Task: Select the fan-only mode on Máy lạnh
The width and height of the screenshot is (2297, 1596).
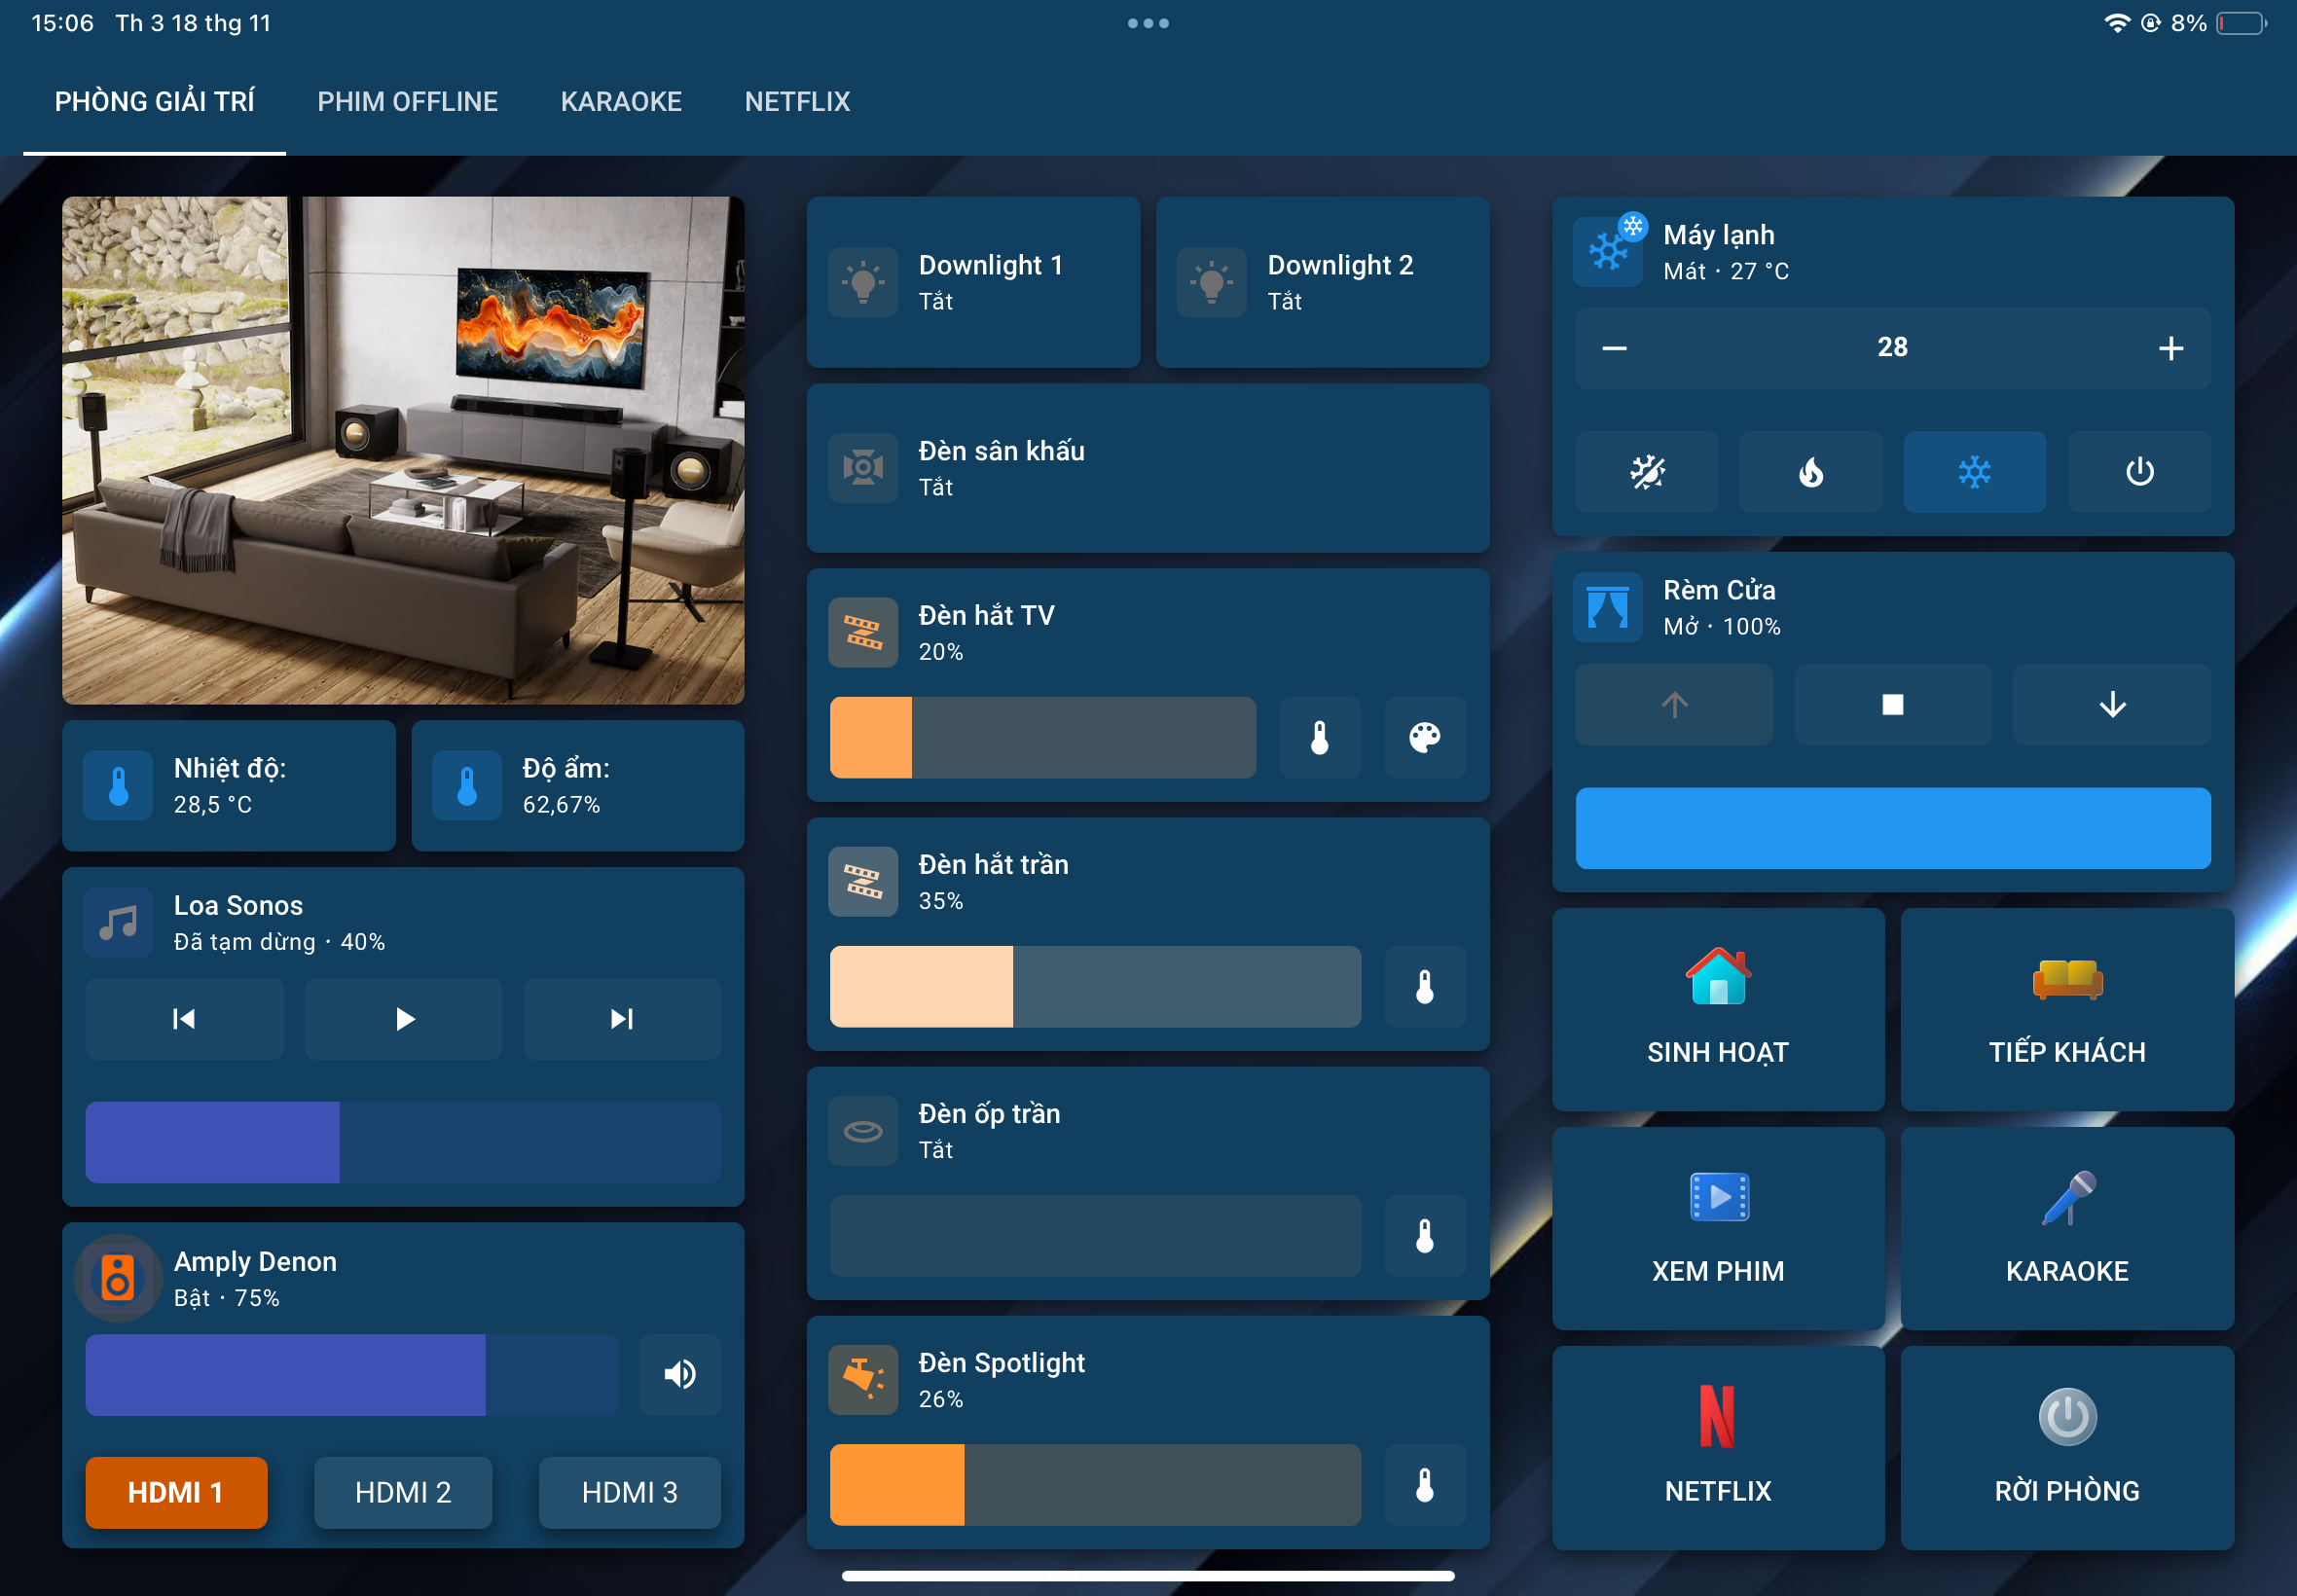Action: click(1646, 472)
